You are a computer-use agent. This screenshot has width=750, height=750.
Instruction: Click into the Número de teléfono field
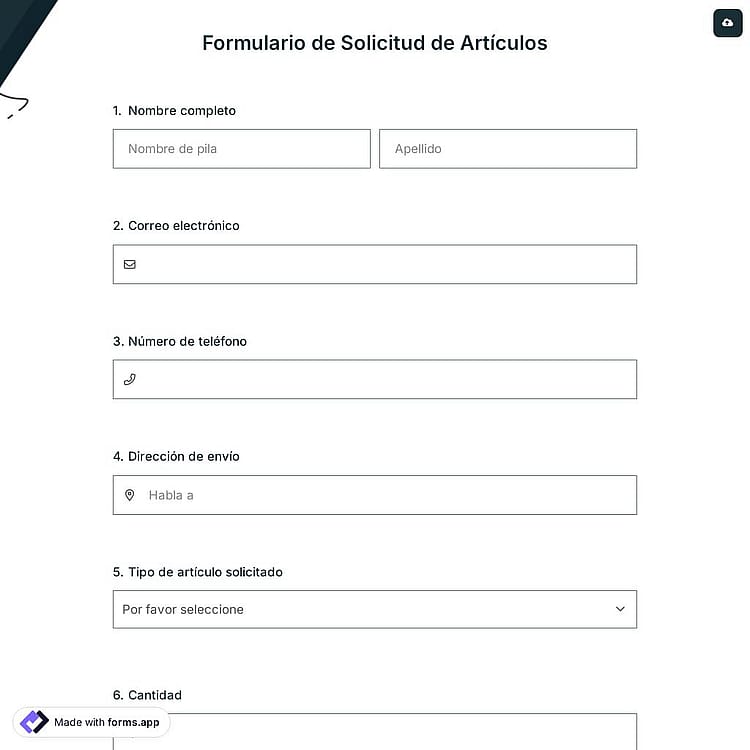click(x=375, y=379)
